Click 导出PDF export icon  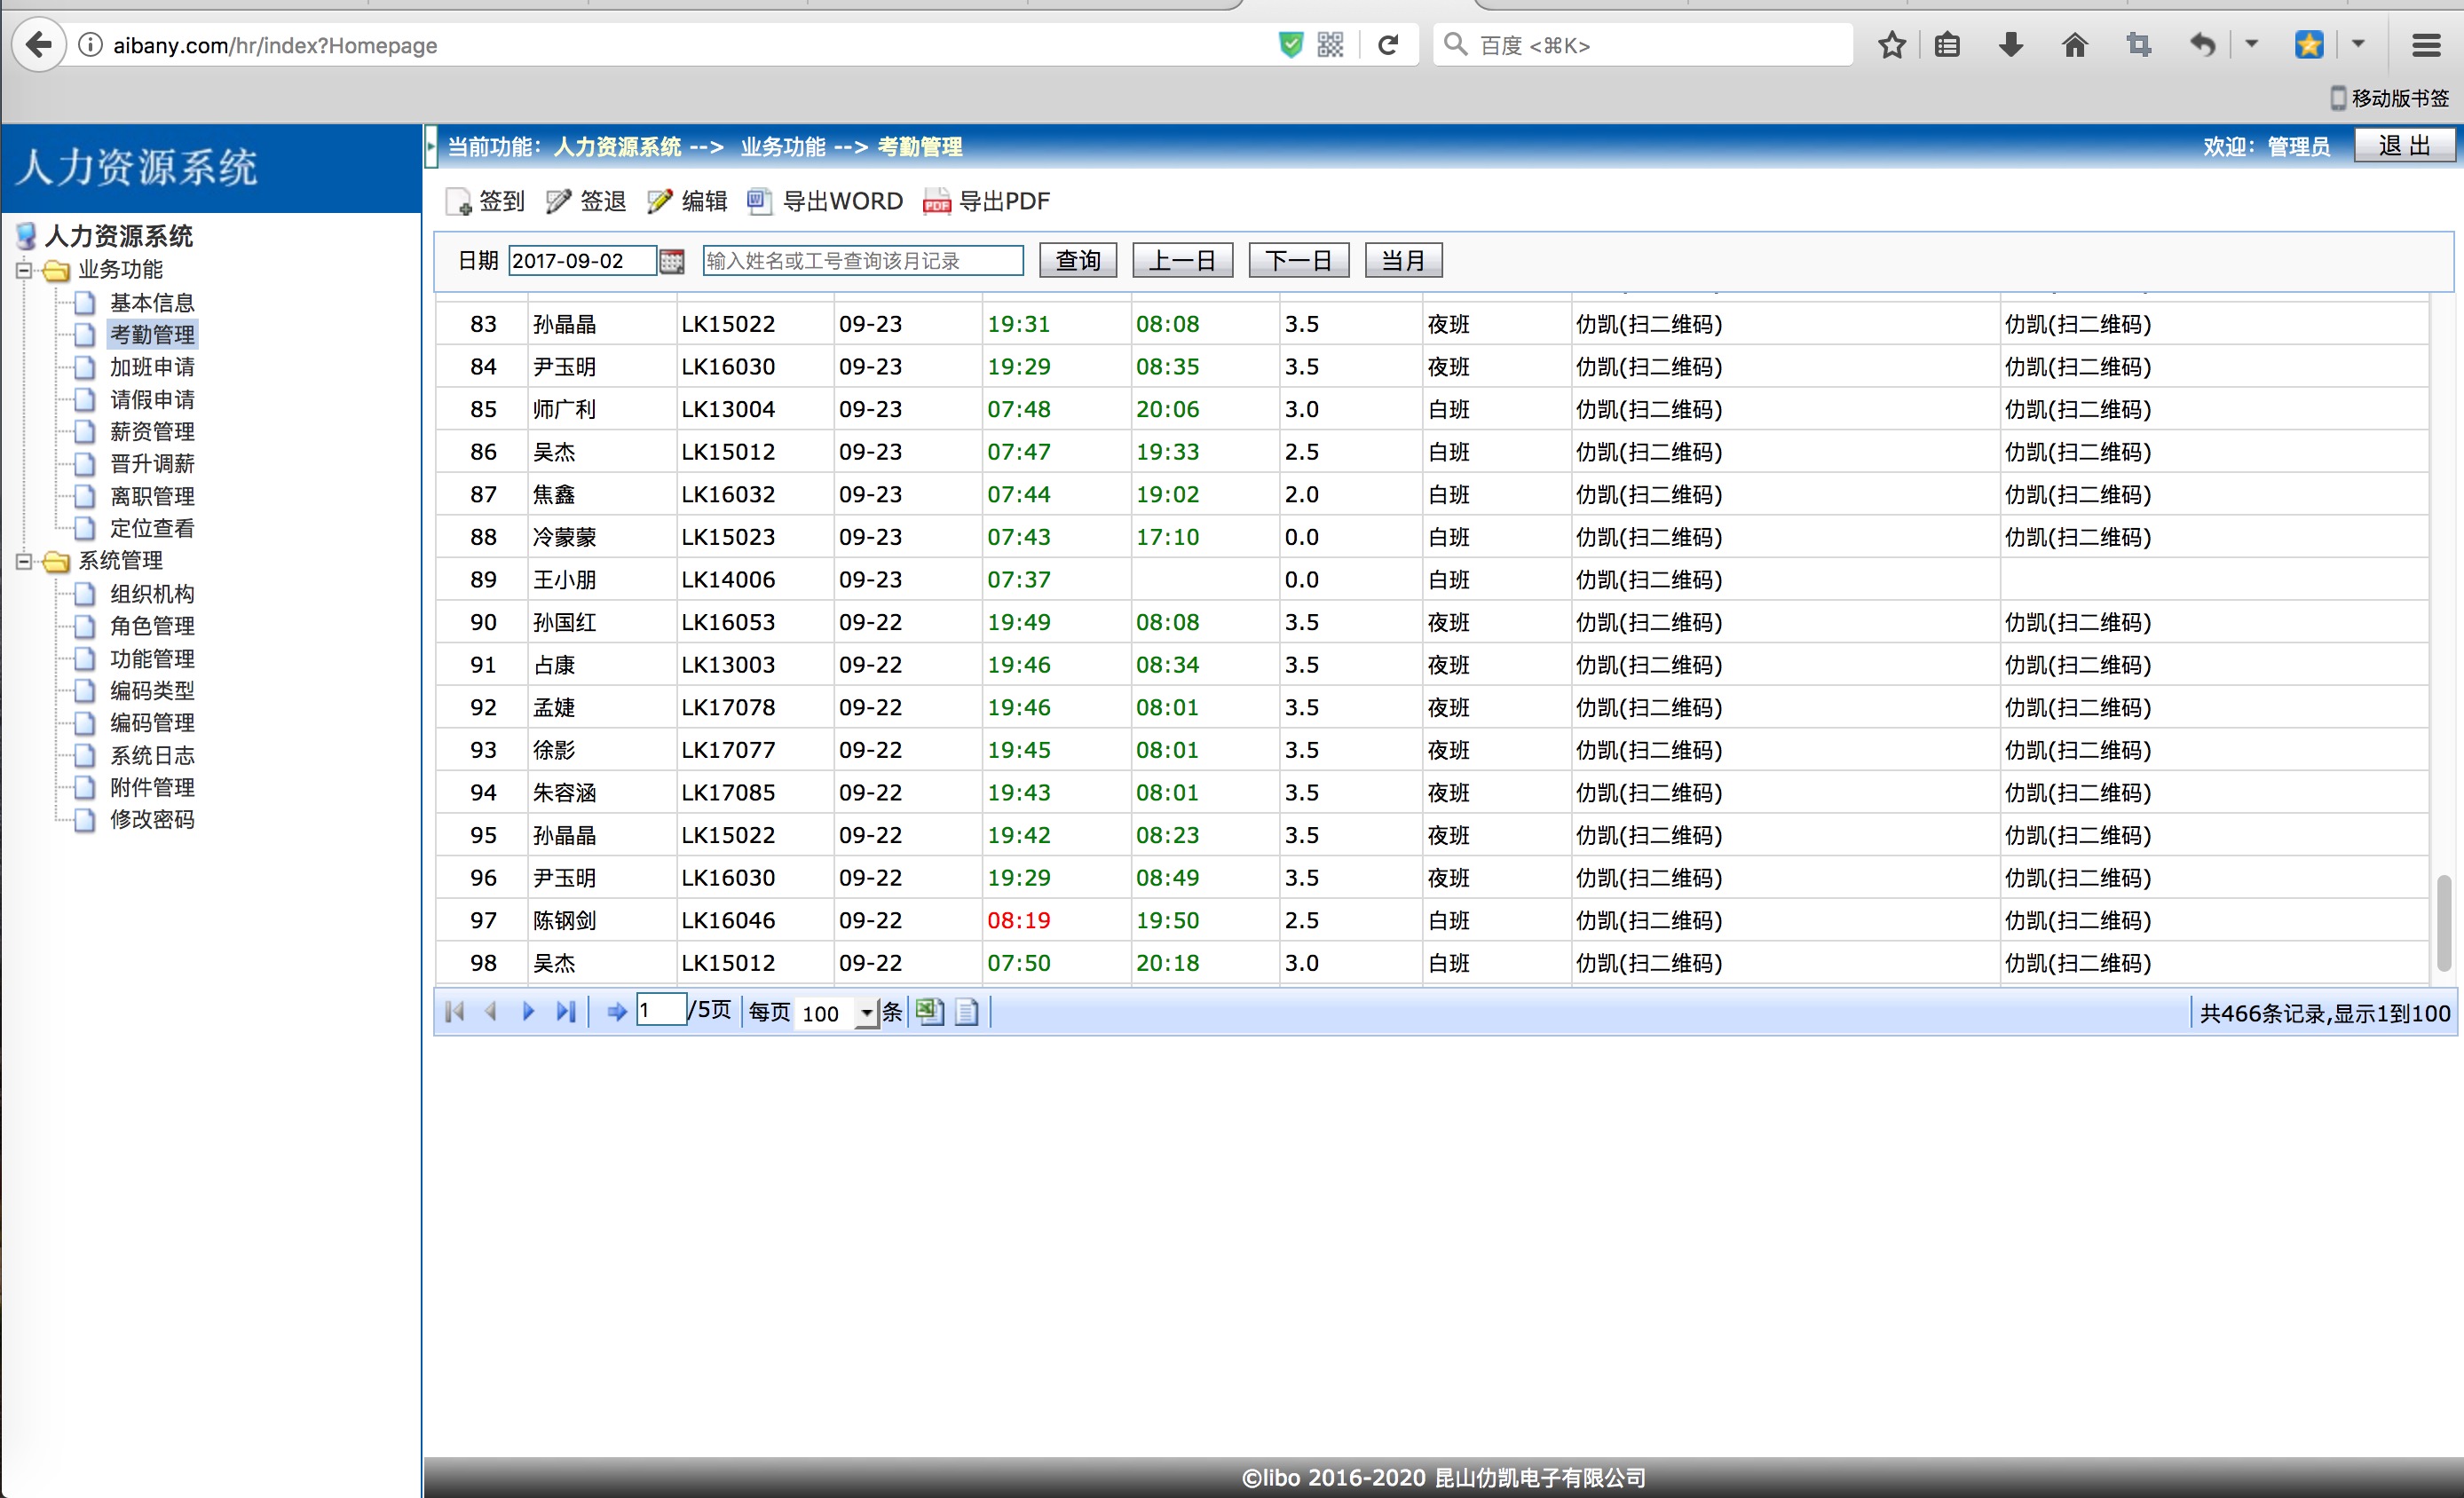pos(937,202)
